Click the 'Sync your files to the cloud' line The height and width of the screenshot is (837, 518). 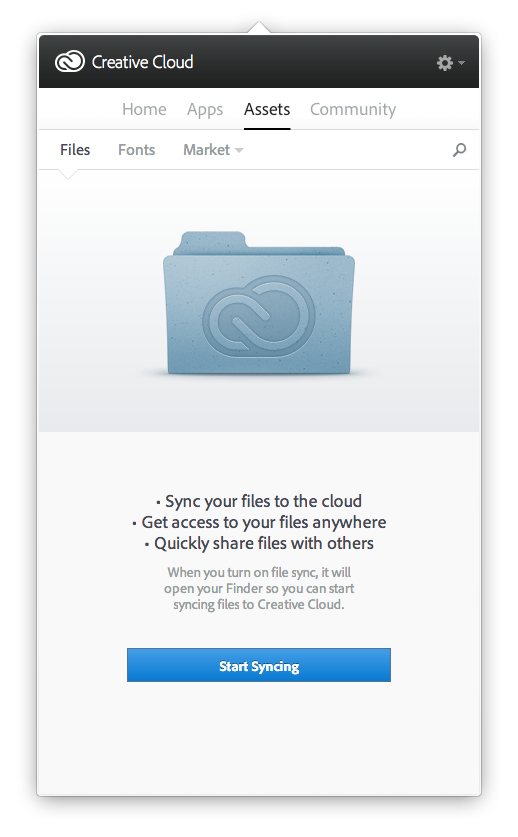[x=259, y=501]
